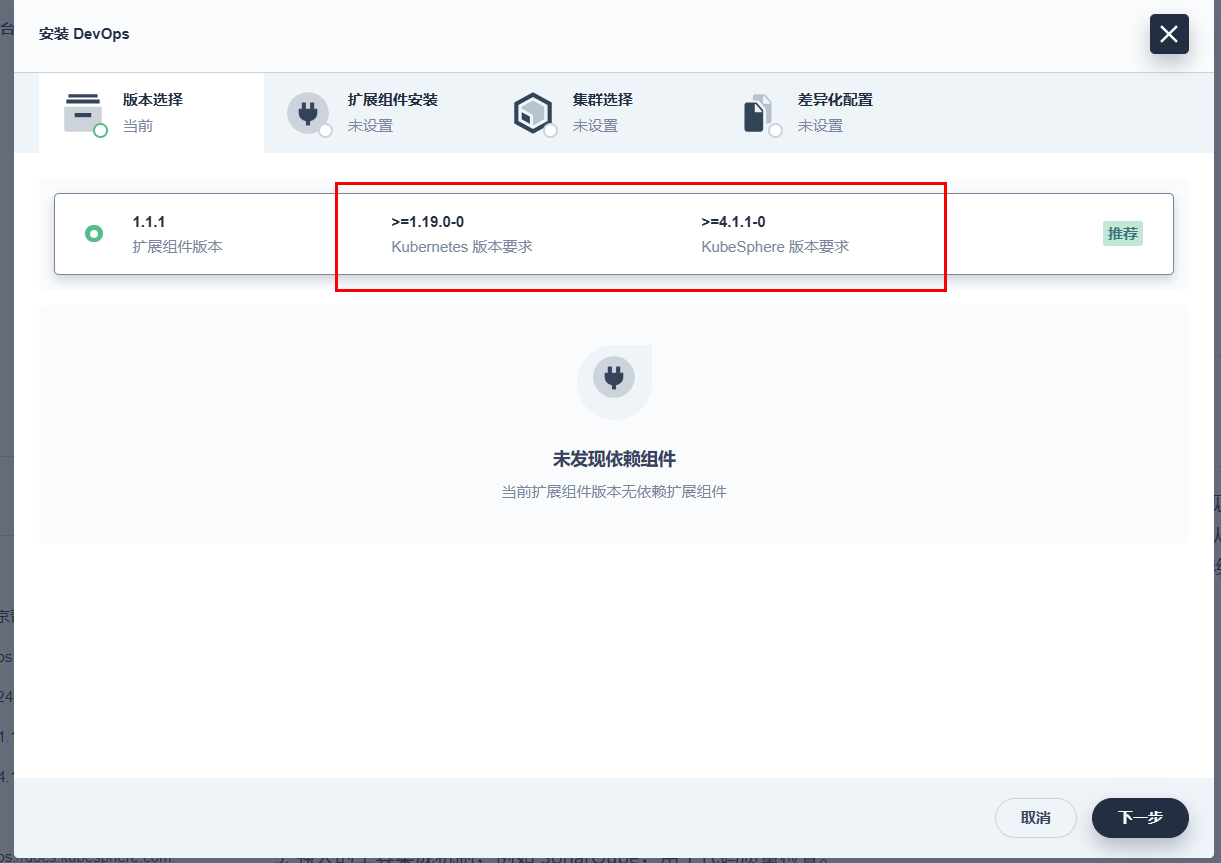Click the >=1.19.0-0 version value

(x=428, y=222)
